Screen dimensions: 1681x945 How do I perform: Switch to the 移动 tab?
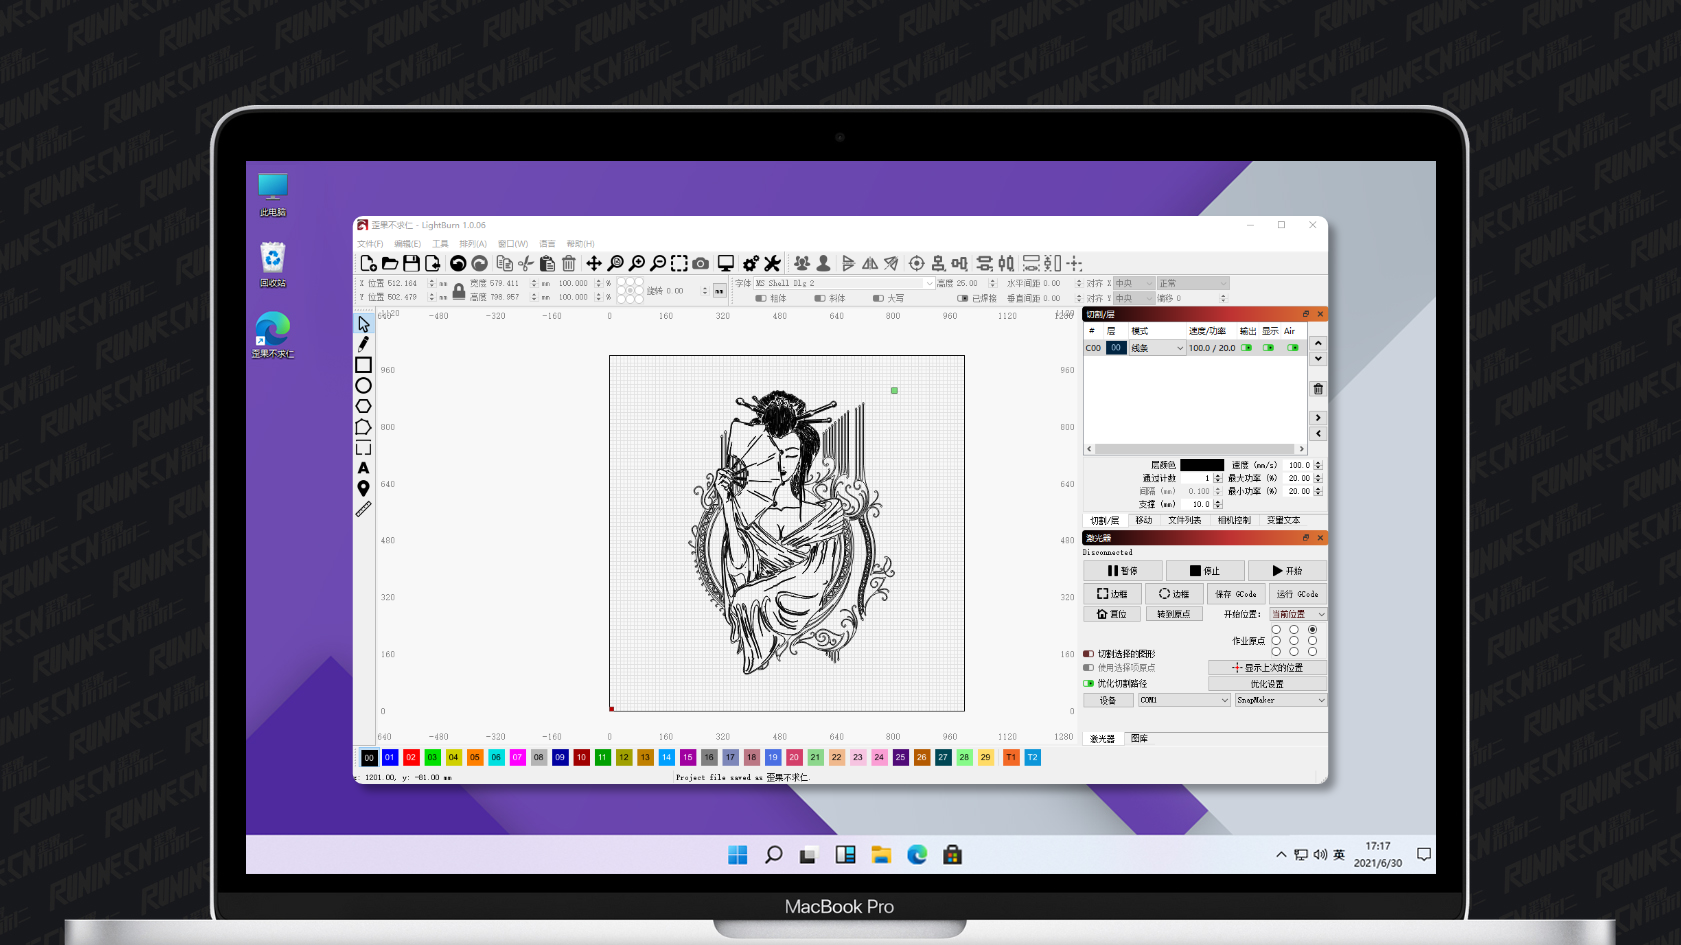[1144, 520]
